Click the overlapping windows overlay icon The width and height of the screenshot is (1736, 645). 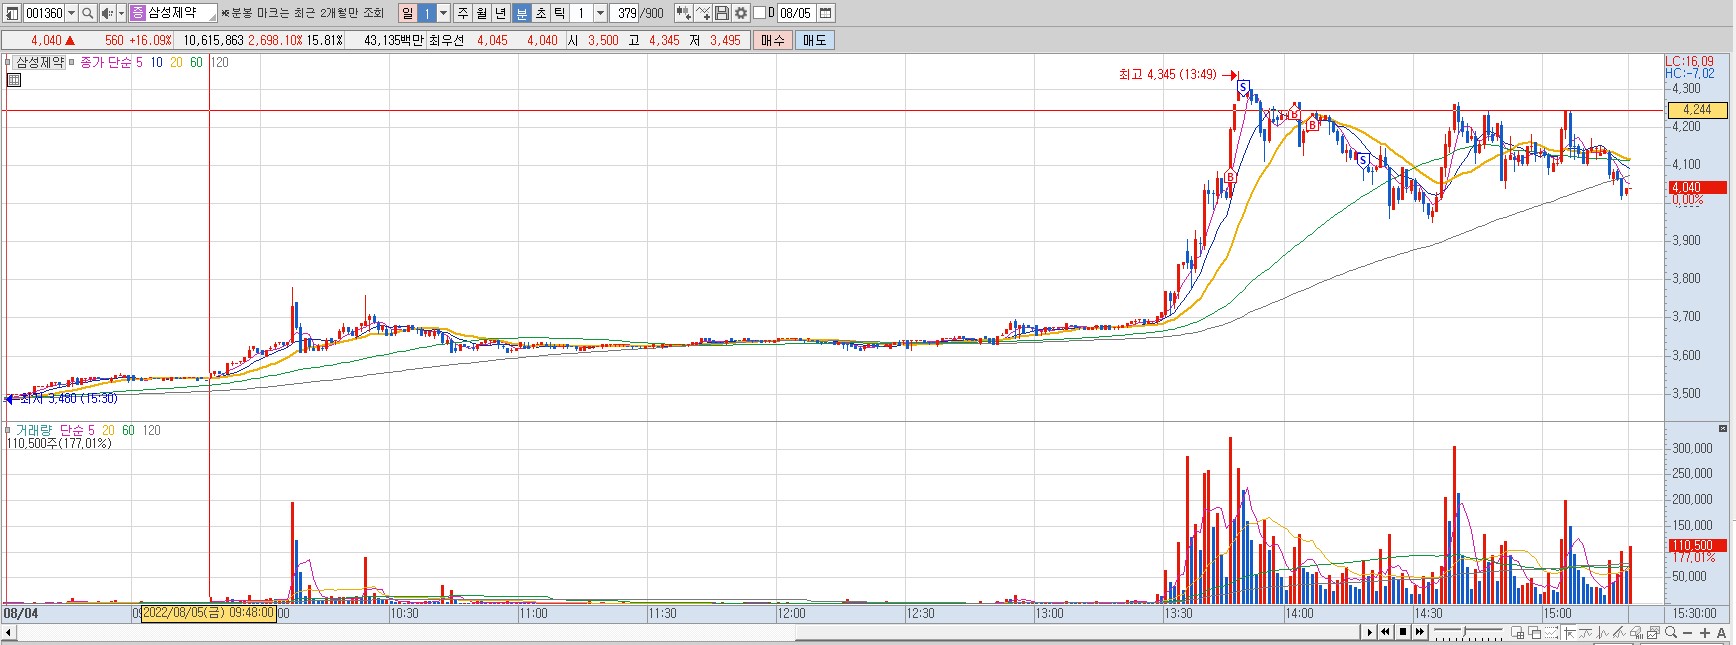point(1534,632)
